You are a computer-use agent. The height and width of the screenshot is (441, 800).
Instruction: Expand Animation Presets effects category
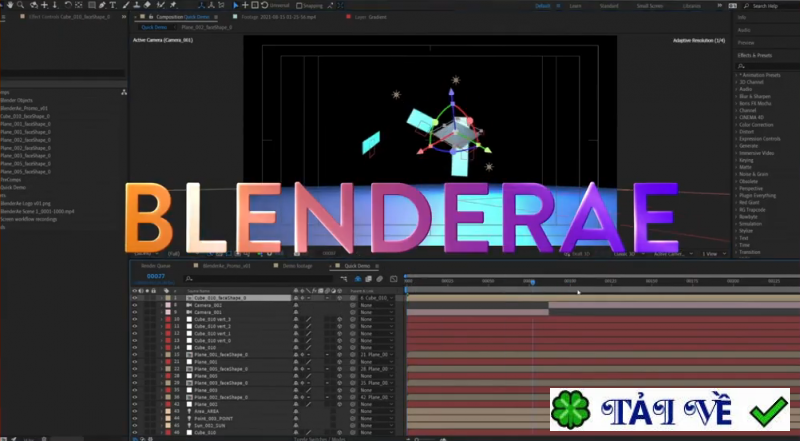click(736, 75)
